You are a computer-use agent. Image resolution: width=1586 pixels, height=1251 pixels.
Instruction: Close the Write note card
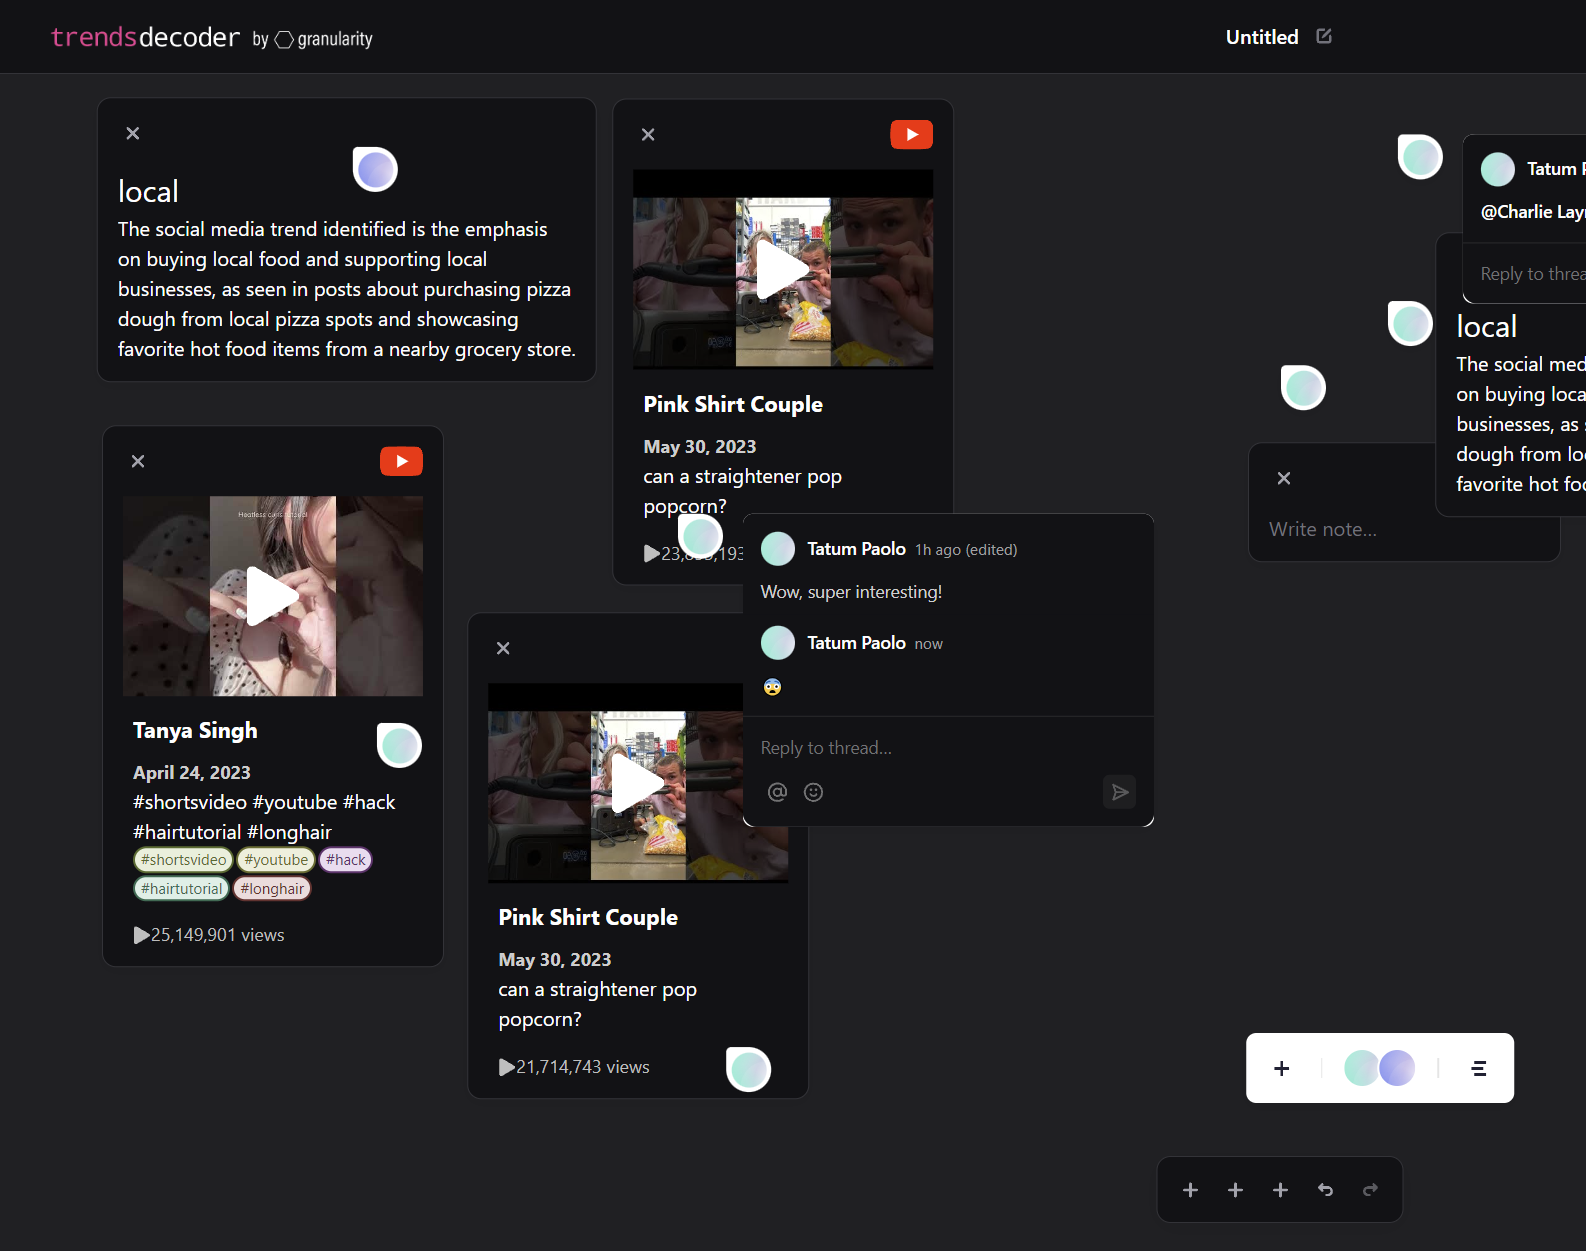[x=1284, y=478]
